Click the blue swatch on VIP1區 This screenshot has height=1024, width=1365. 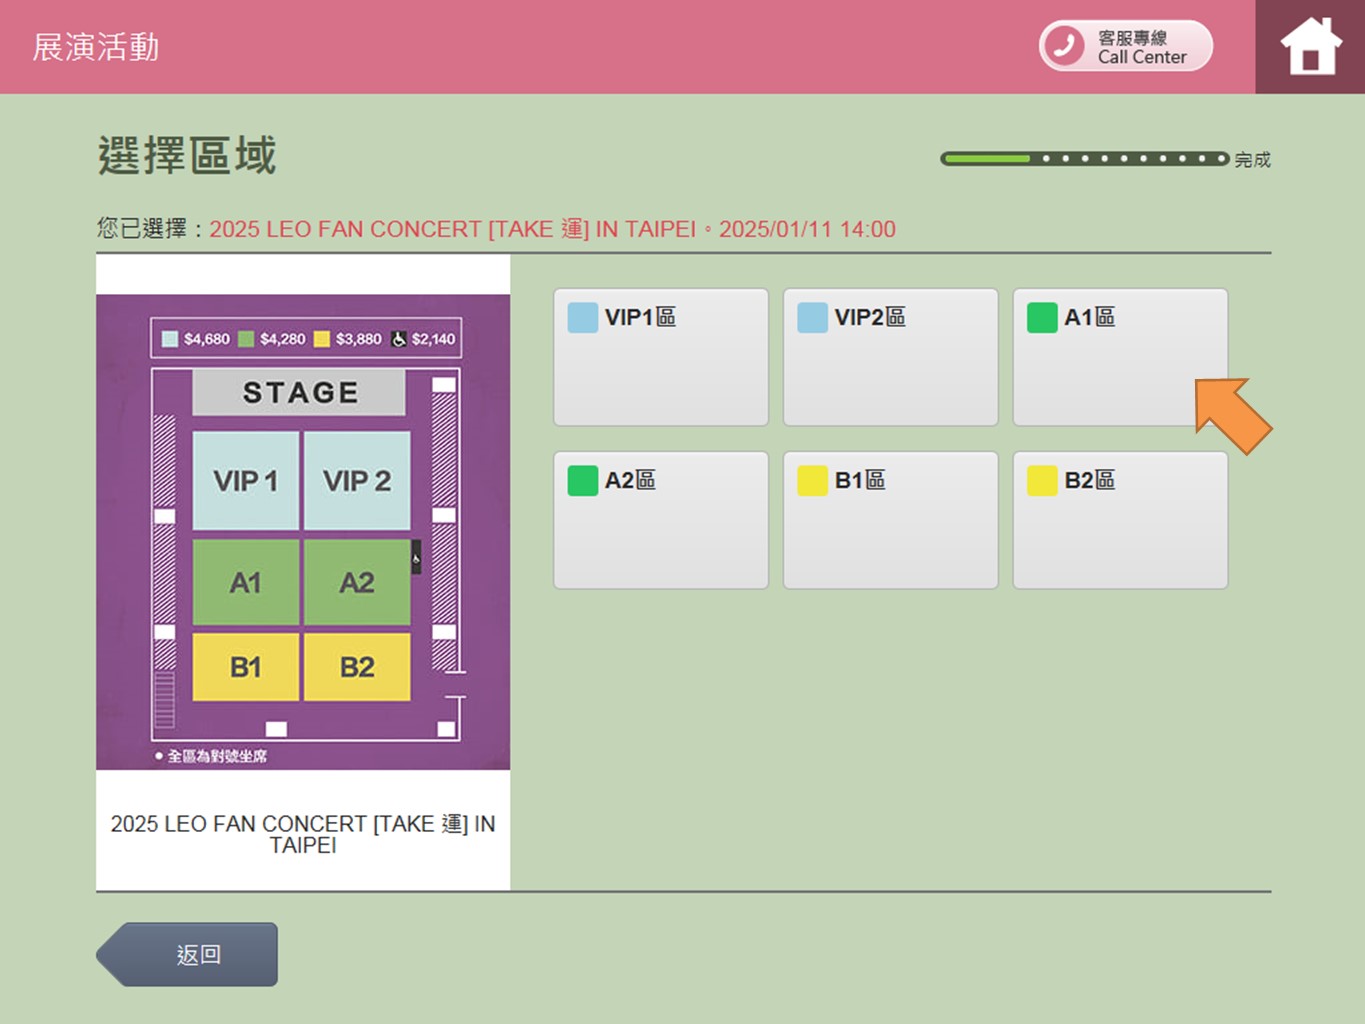[x=583, y=318]
